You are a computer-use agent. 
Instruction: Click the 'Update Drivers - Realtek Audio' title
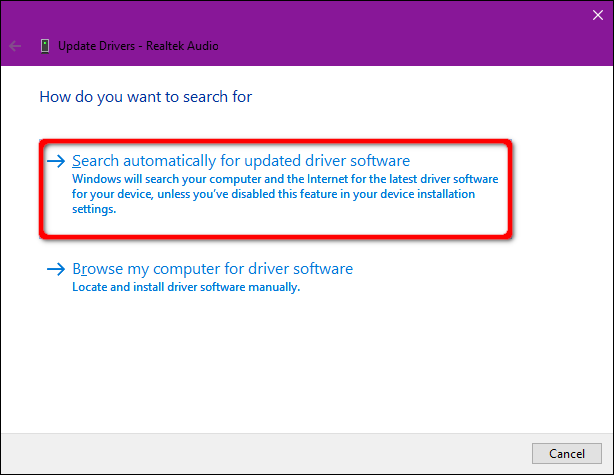point(138,46)
